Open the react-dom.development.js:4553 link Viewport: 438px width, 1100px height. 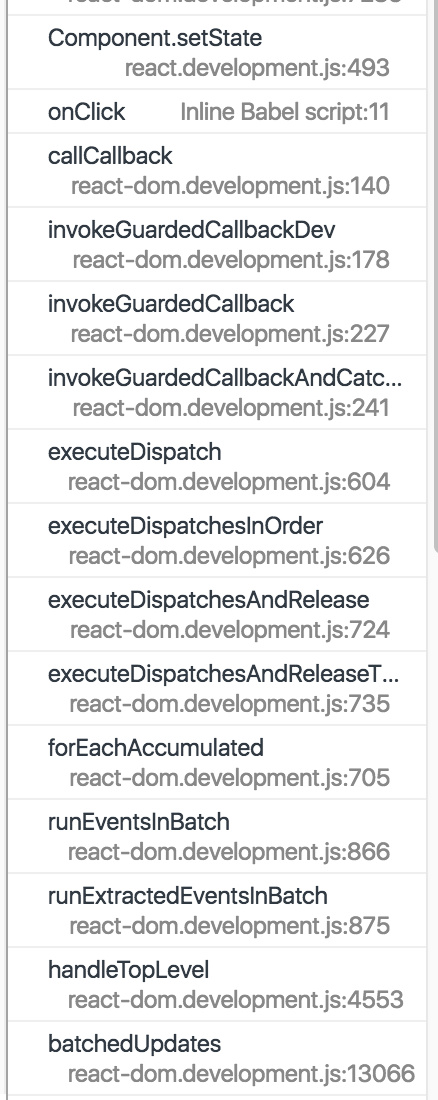pos(236,1000)
